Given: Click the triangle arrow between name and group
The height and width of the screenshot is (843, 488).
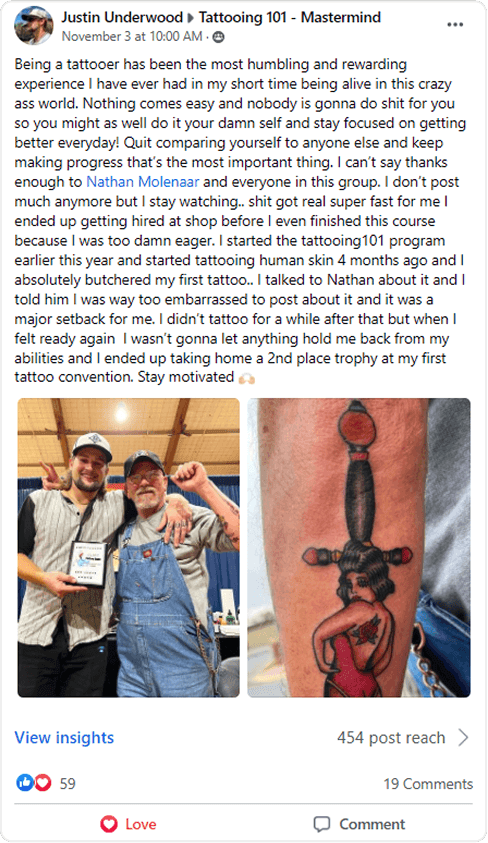Looking at the screenshot, I should (191, 18).
